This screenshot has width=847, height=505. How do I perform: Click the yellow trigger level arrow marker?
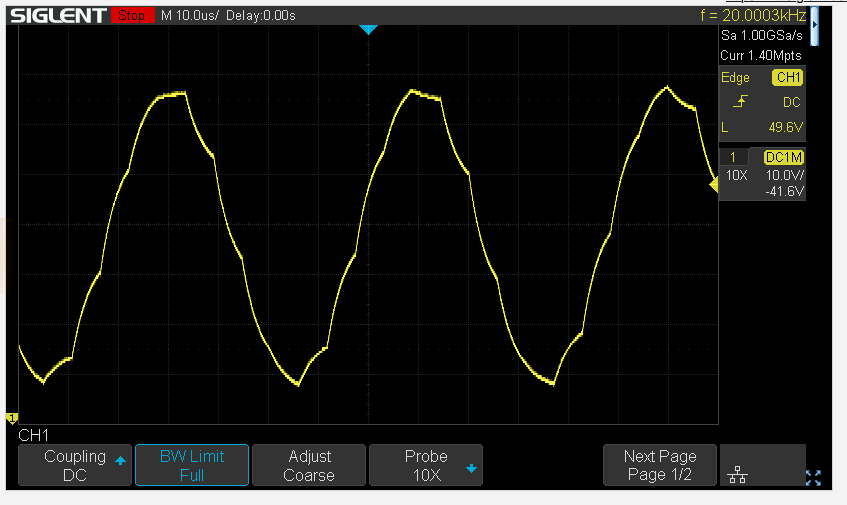click(714, 184)
